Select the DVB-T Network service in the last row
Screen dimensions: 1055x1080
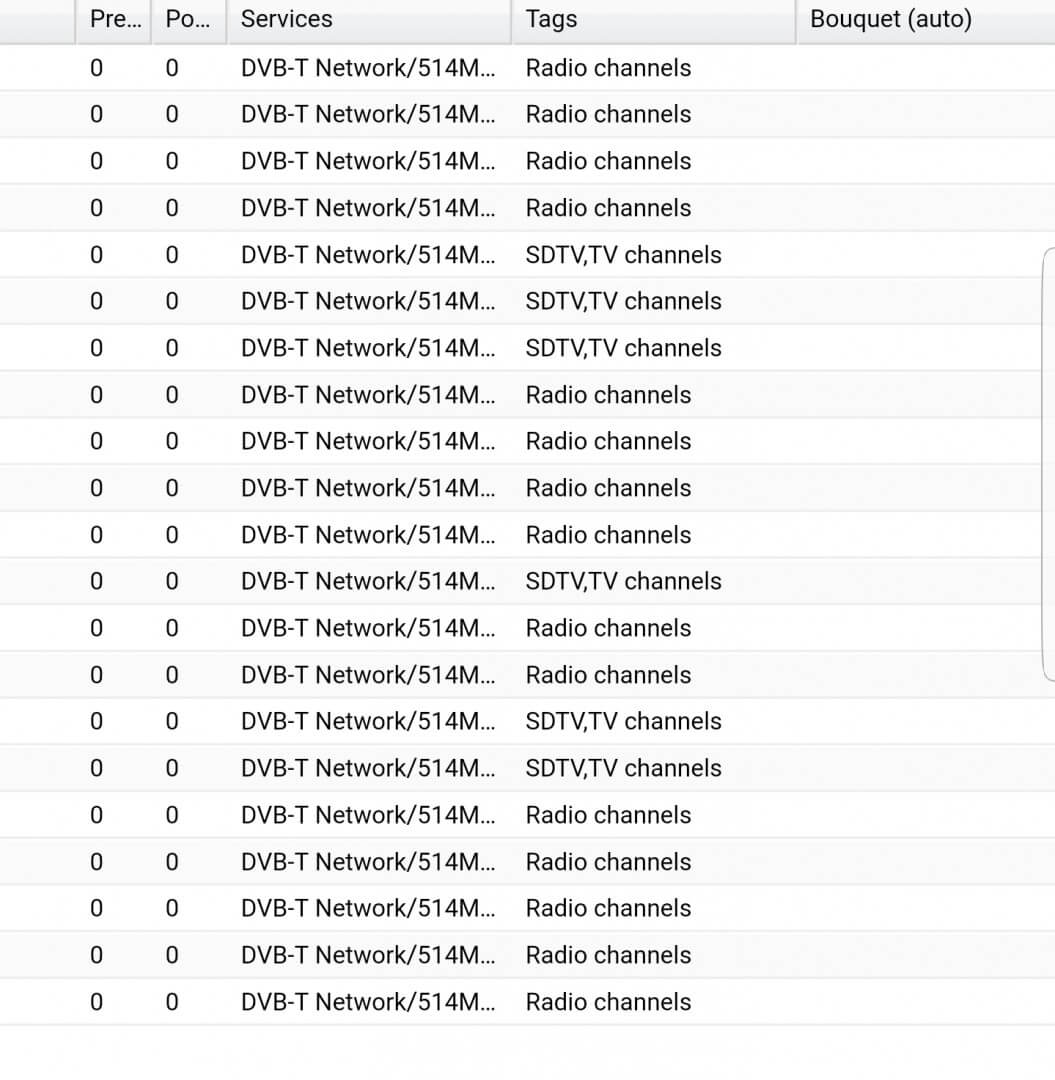367,1002
